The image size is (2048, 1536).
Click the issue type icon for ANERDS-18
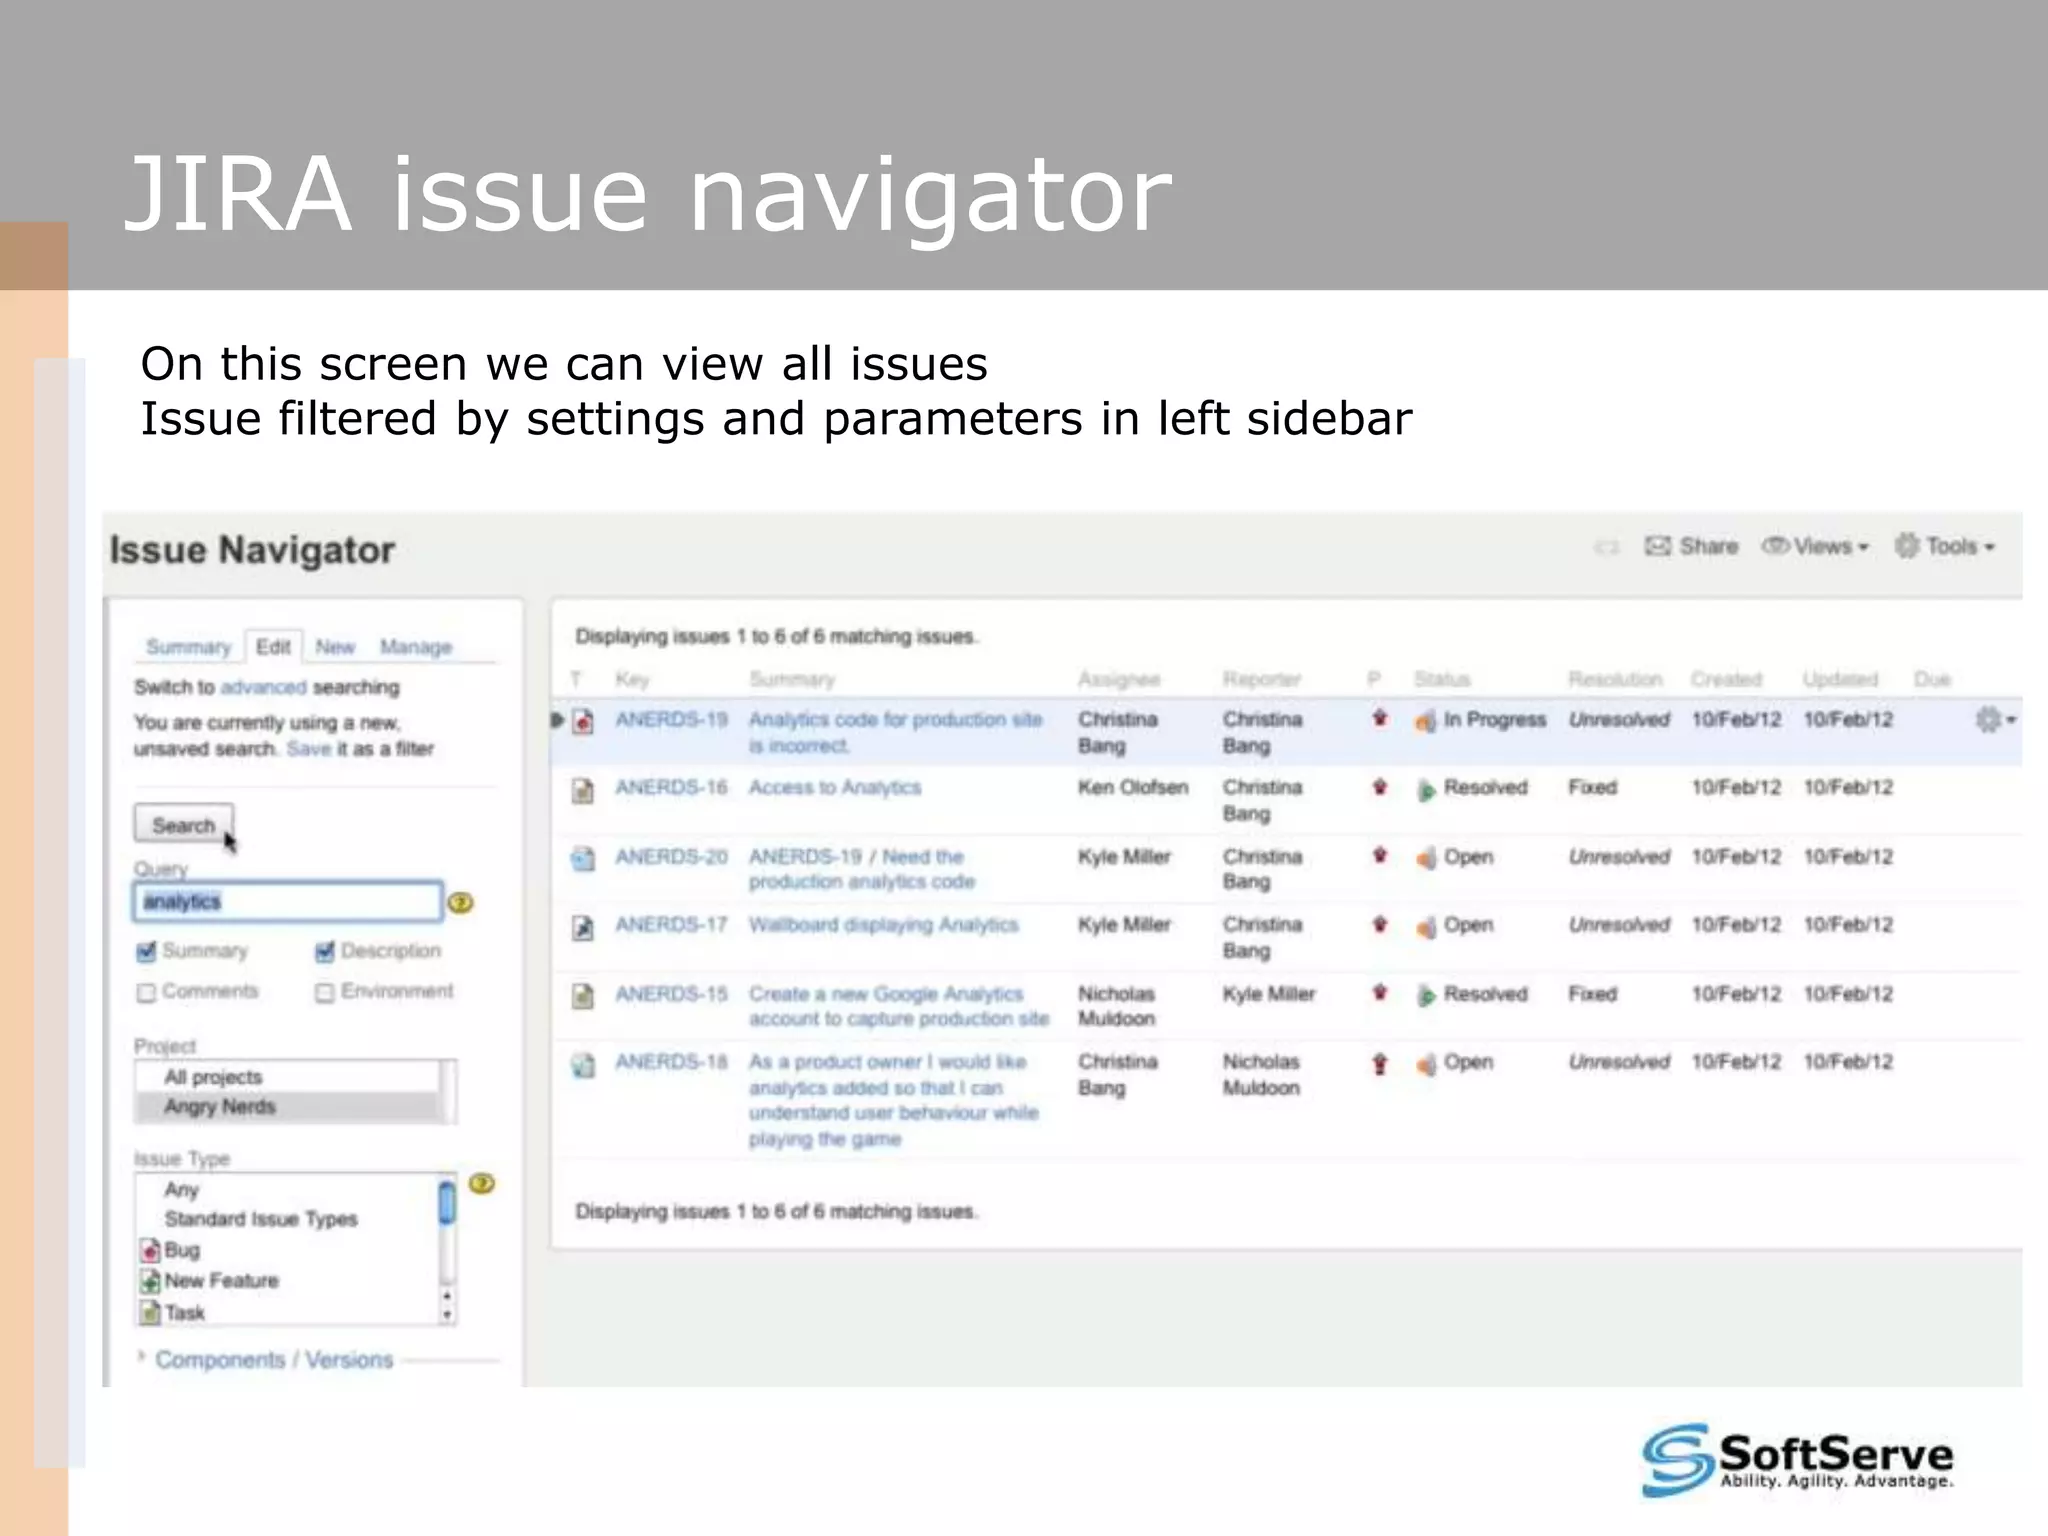[x=583, y=1065]
